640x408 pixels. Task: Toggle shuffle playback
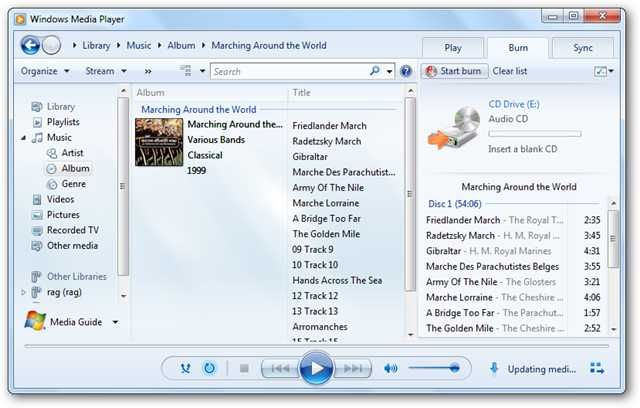coord(186,368)
